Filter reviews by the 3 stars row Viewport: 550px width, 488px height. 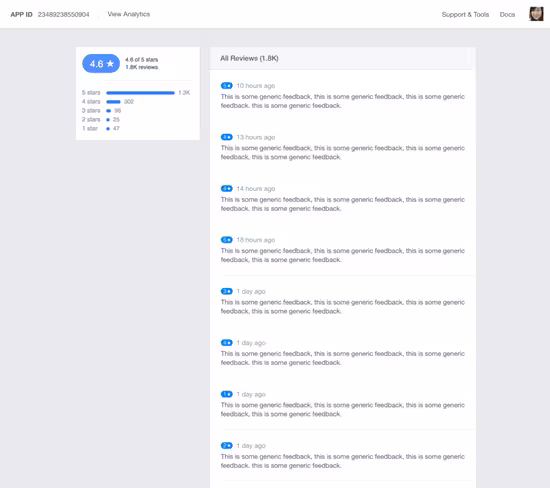pos(101,111)
